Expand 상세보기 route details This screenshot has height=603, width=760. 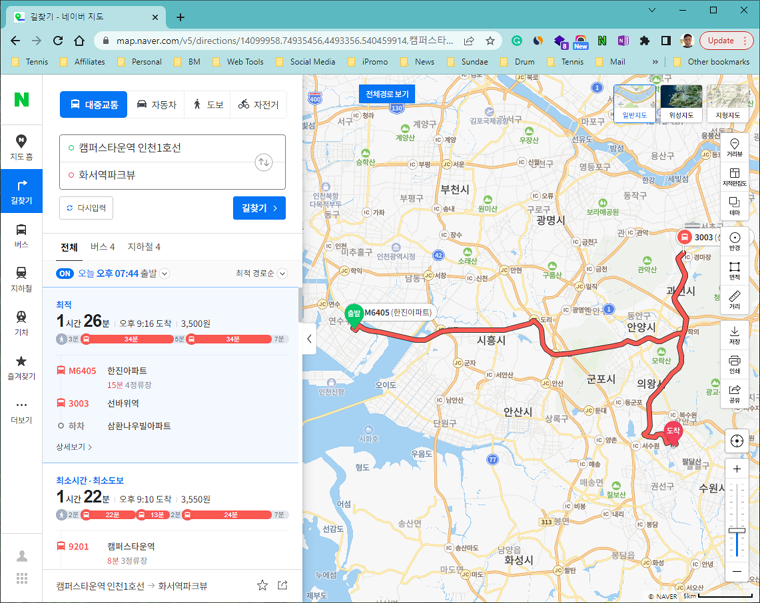click(74, 446)
